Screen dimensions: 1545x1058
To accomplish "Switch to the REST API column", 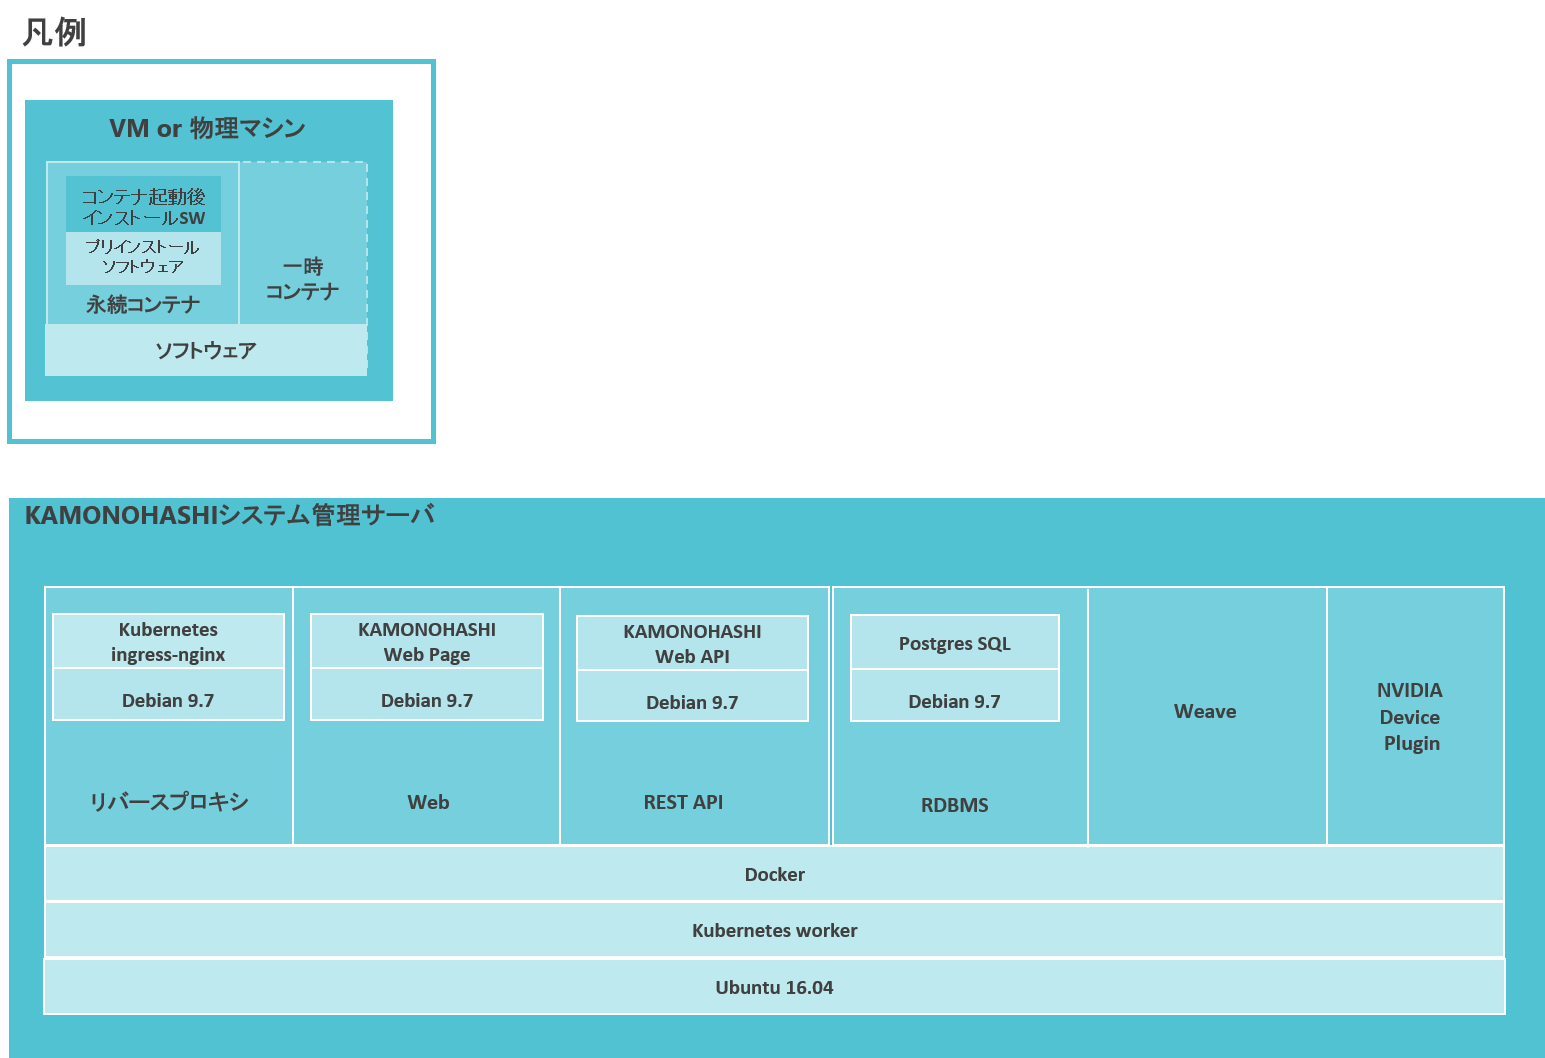I will [683, 801].
